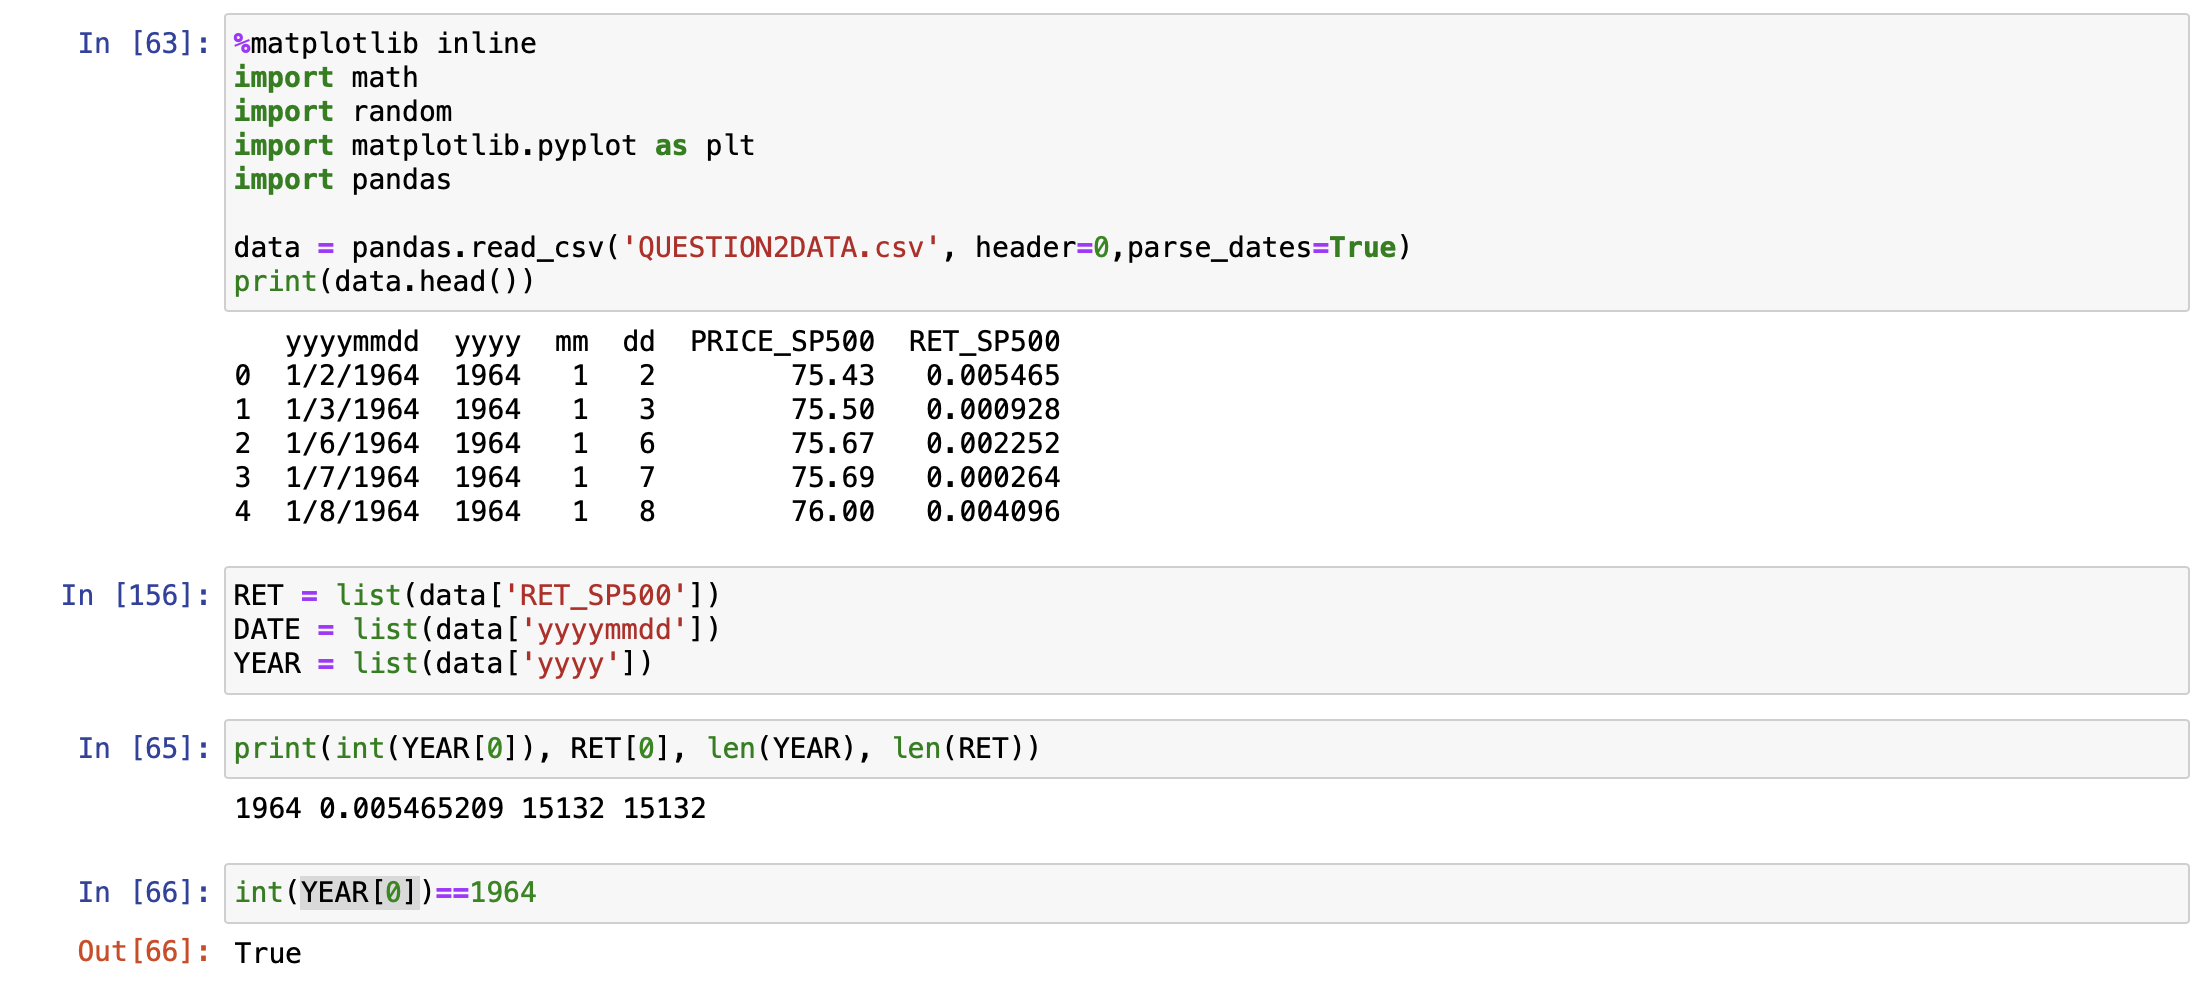
Task: Click the DATE = list(...) code line
Action: pyautogui.click(x=476, y=630)
